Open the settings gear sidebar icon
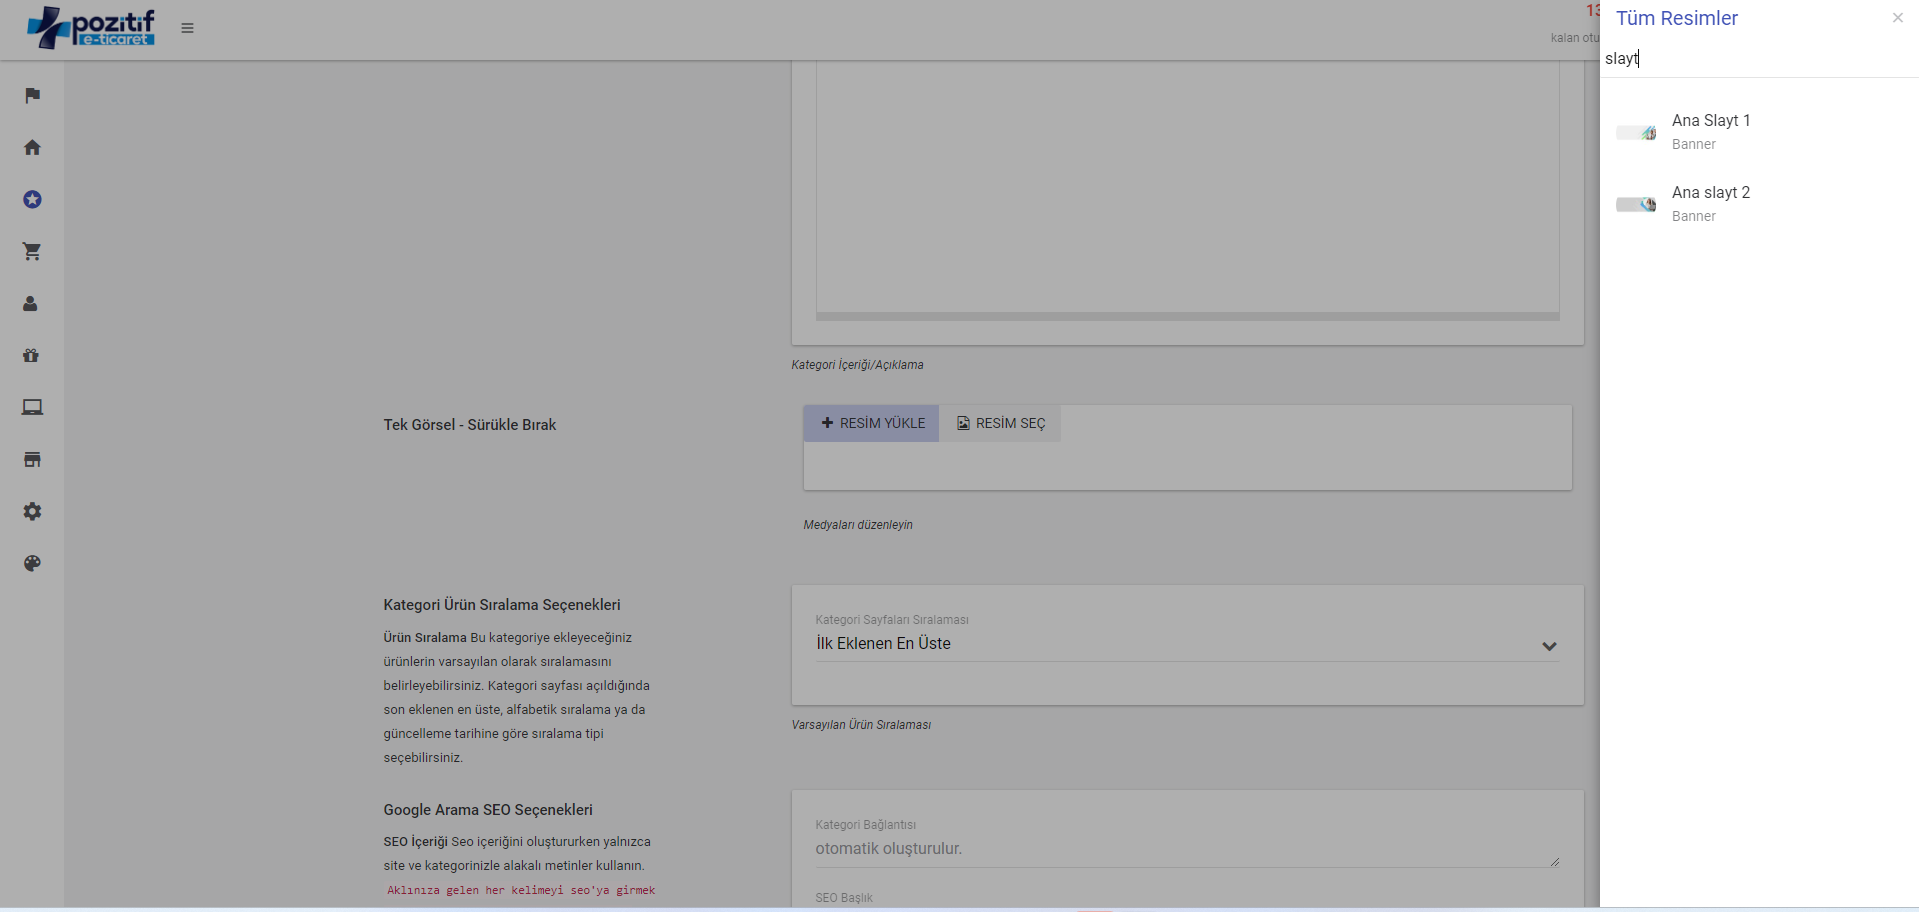Screen dimensions: 1919x912 pos(32,511)
